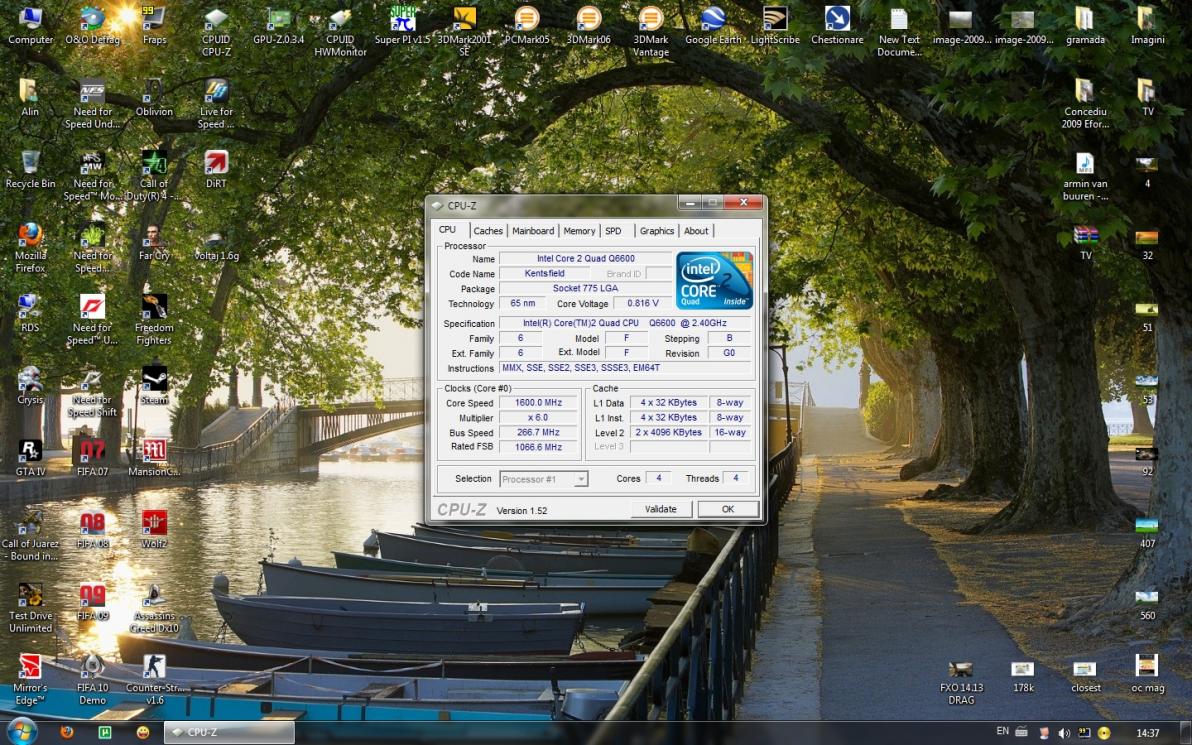The image size is (1192, 745).
Task: Click the taskbar clock showing 14:37
Action: [1147, 733]
